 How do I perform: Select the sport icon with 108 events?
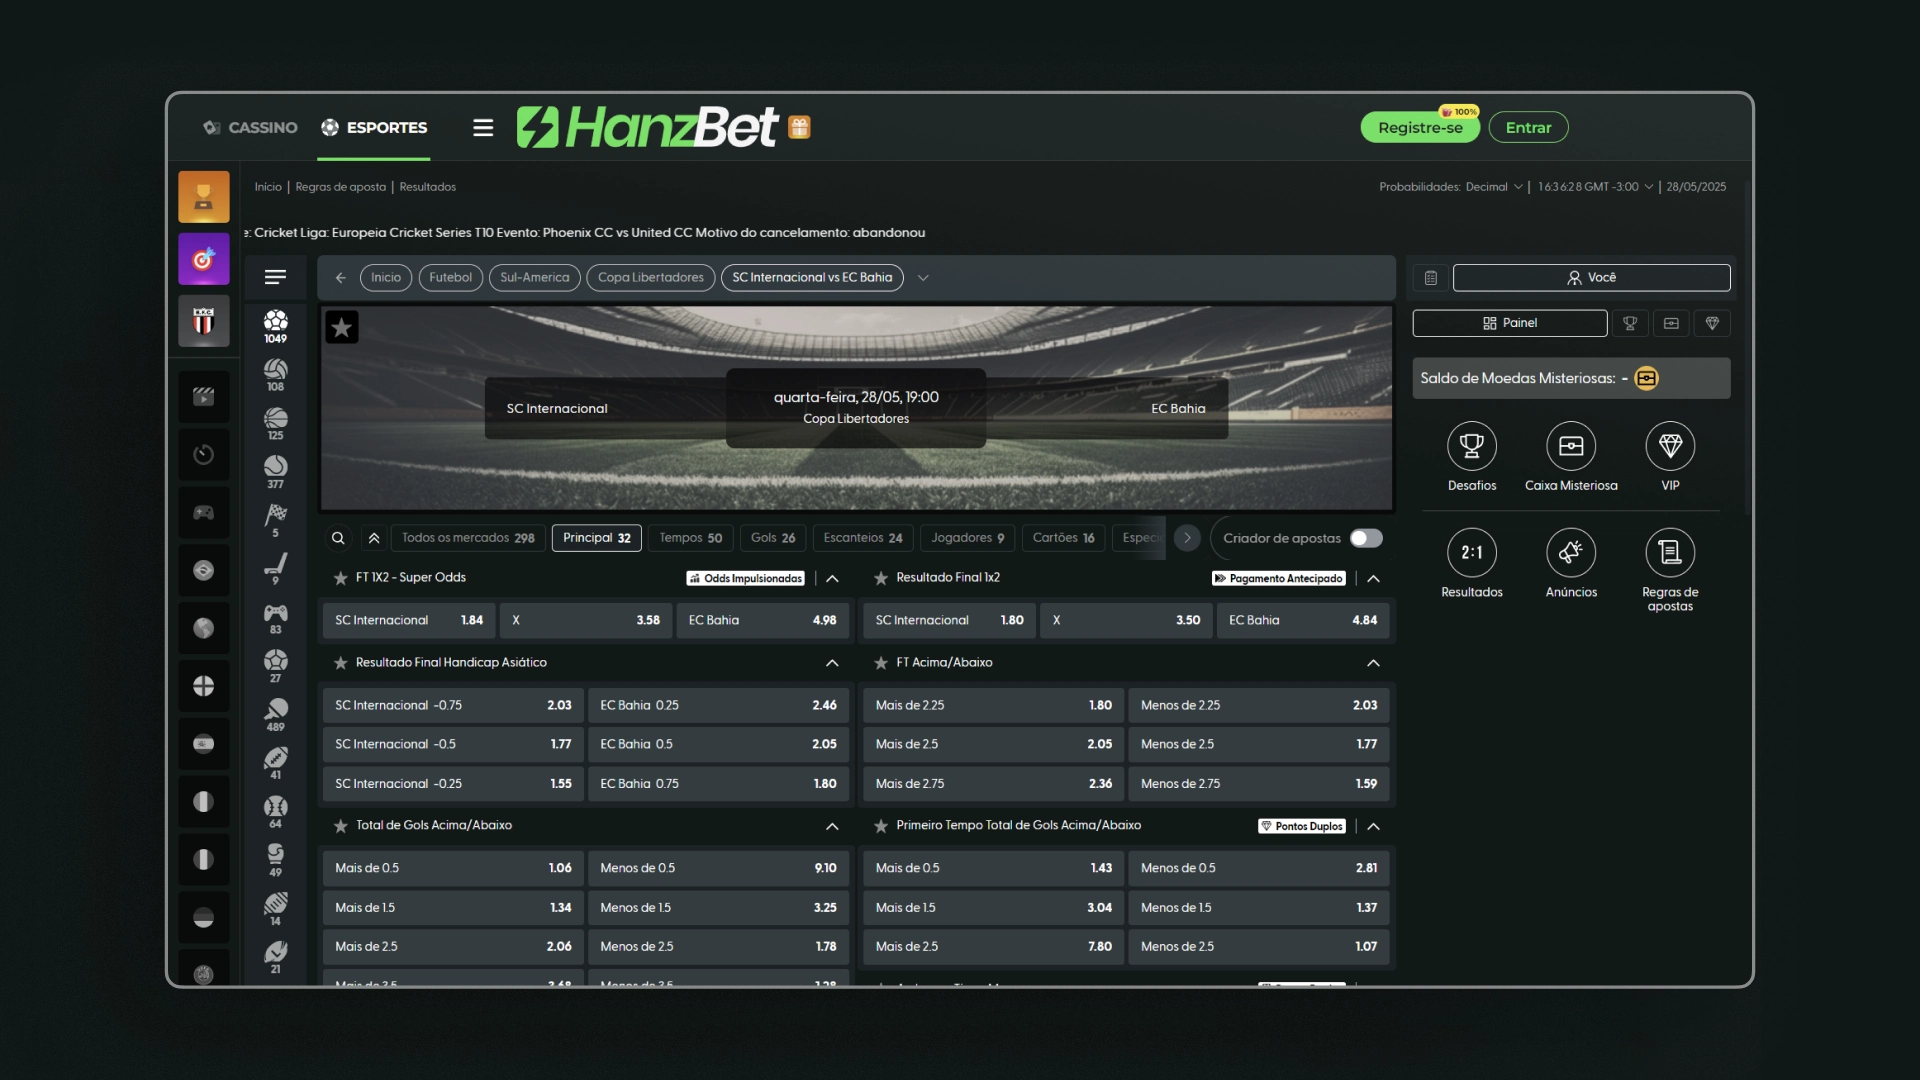click(x=276, y=375)
